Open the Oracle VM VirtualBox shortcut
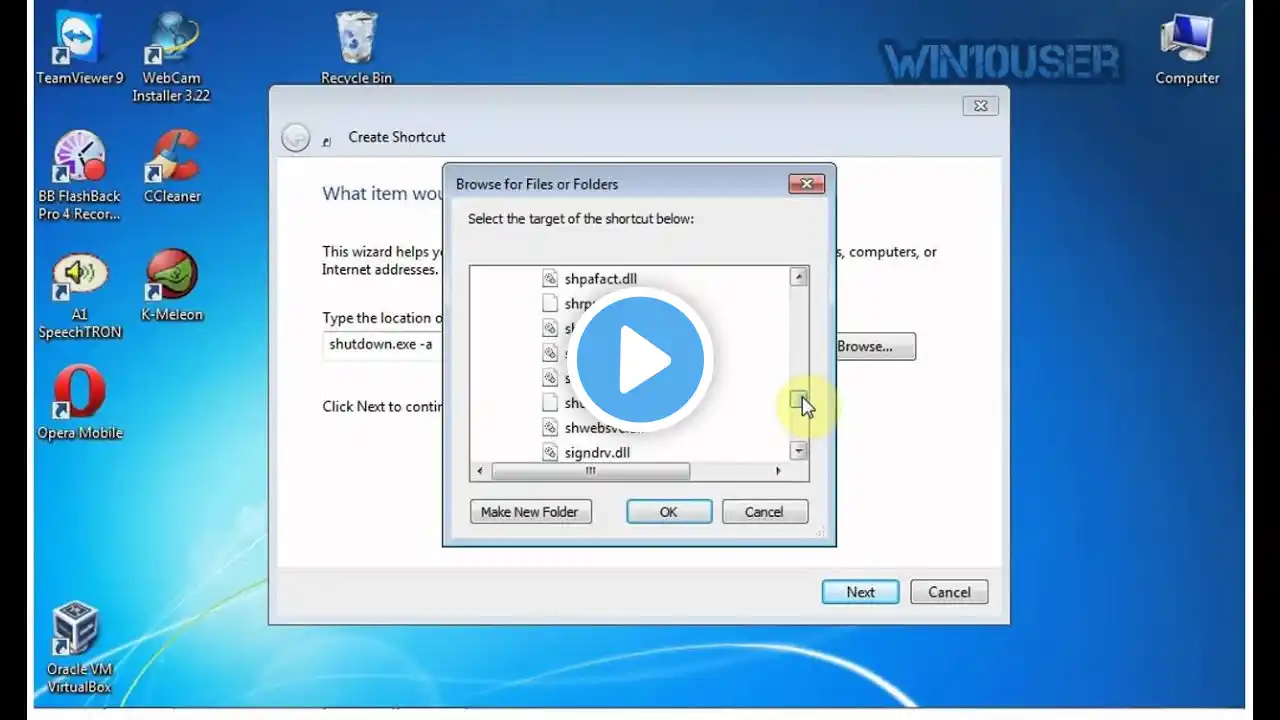The height and width of the screenshot is (720, 1280). pyautogui.click(x=79, y=648)
